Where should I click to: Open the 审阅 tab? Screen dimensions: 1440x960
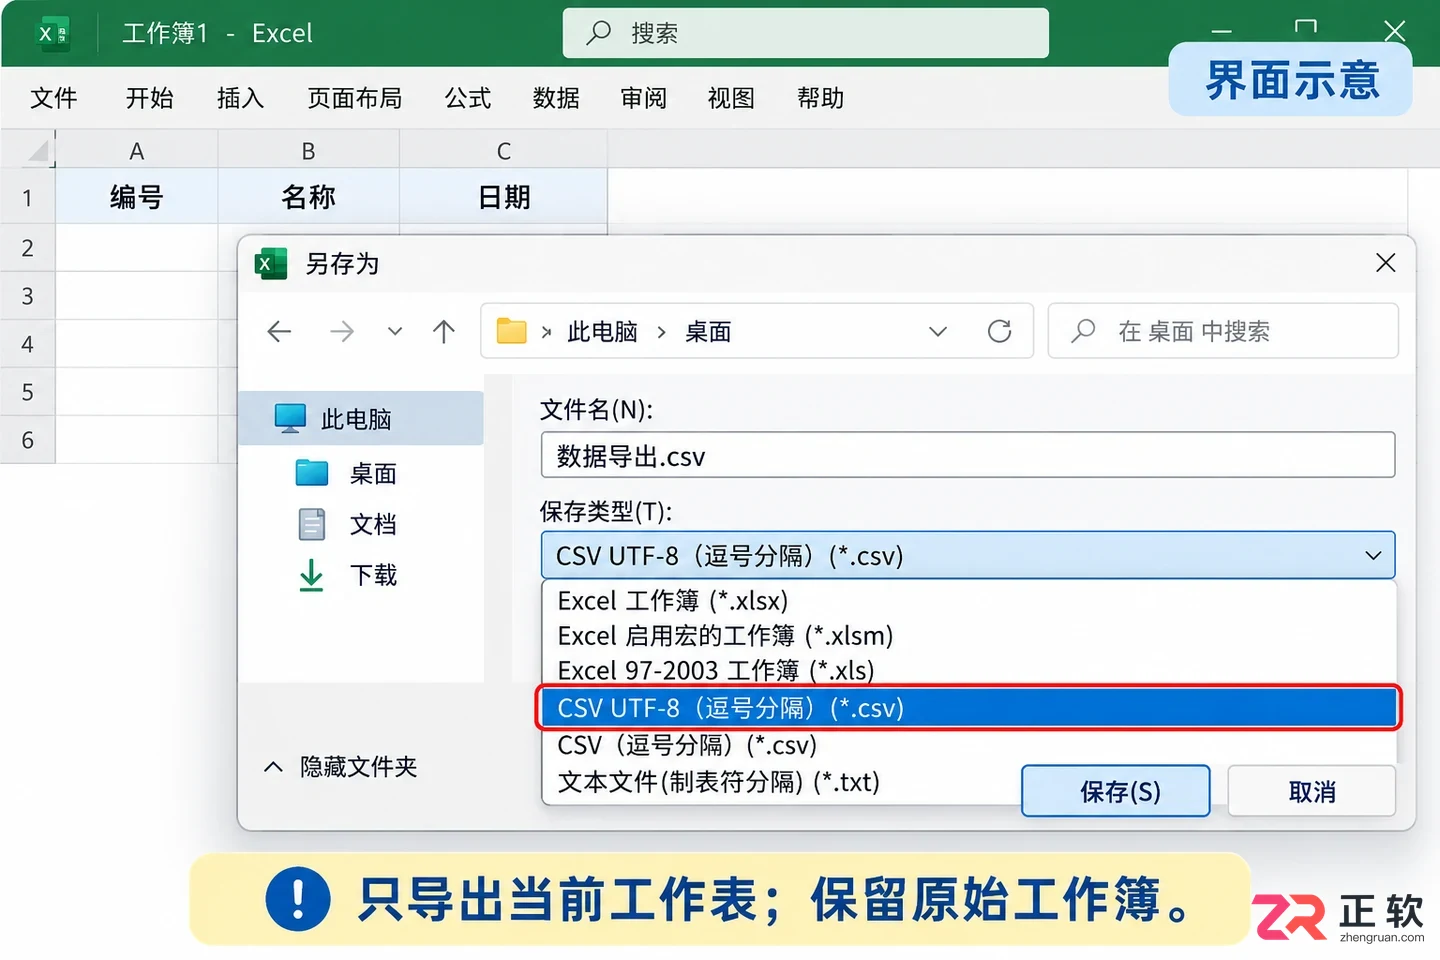point(643,98)
